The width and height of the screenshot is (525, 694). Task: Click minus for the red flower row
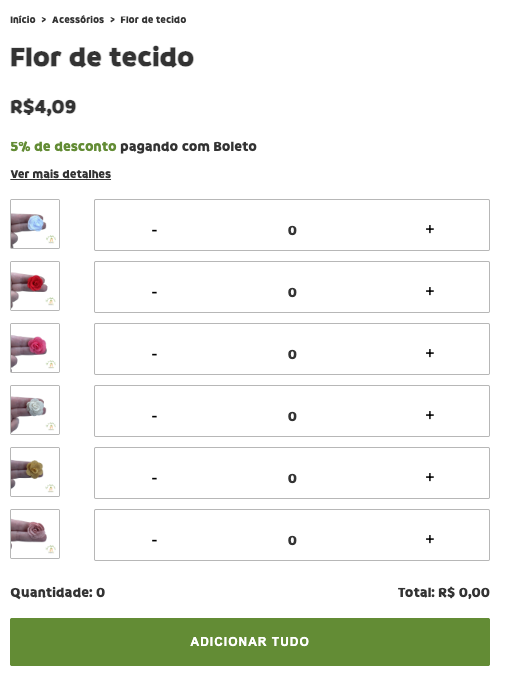154,292
